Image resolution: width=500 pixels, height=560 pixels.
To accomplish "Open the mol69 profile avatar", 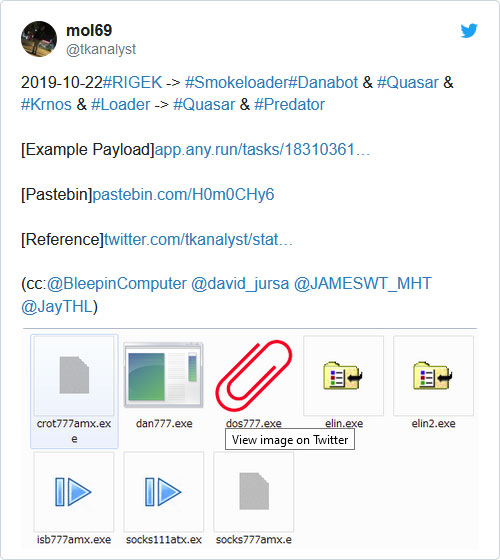I will click(x=39, y=39).
